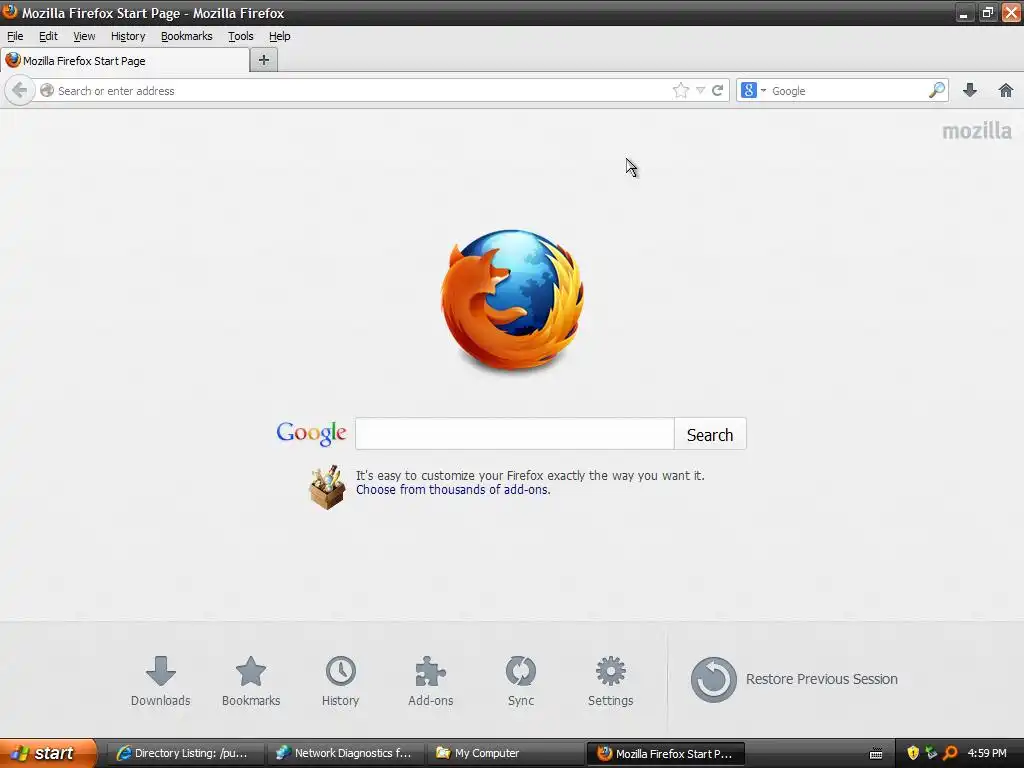Open Sync from the start page launcher

pyautogui.click(x=520, y=681)
